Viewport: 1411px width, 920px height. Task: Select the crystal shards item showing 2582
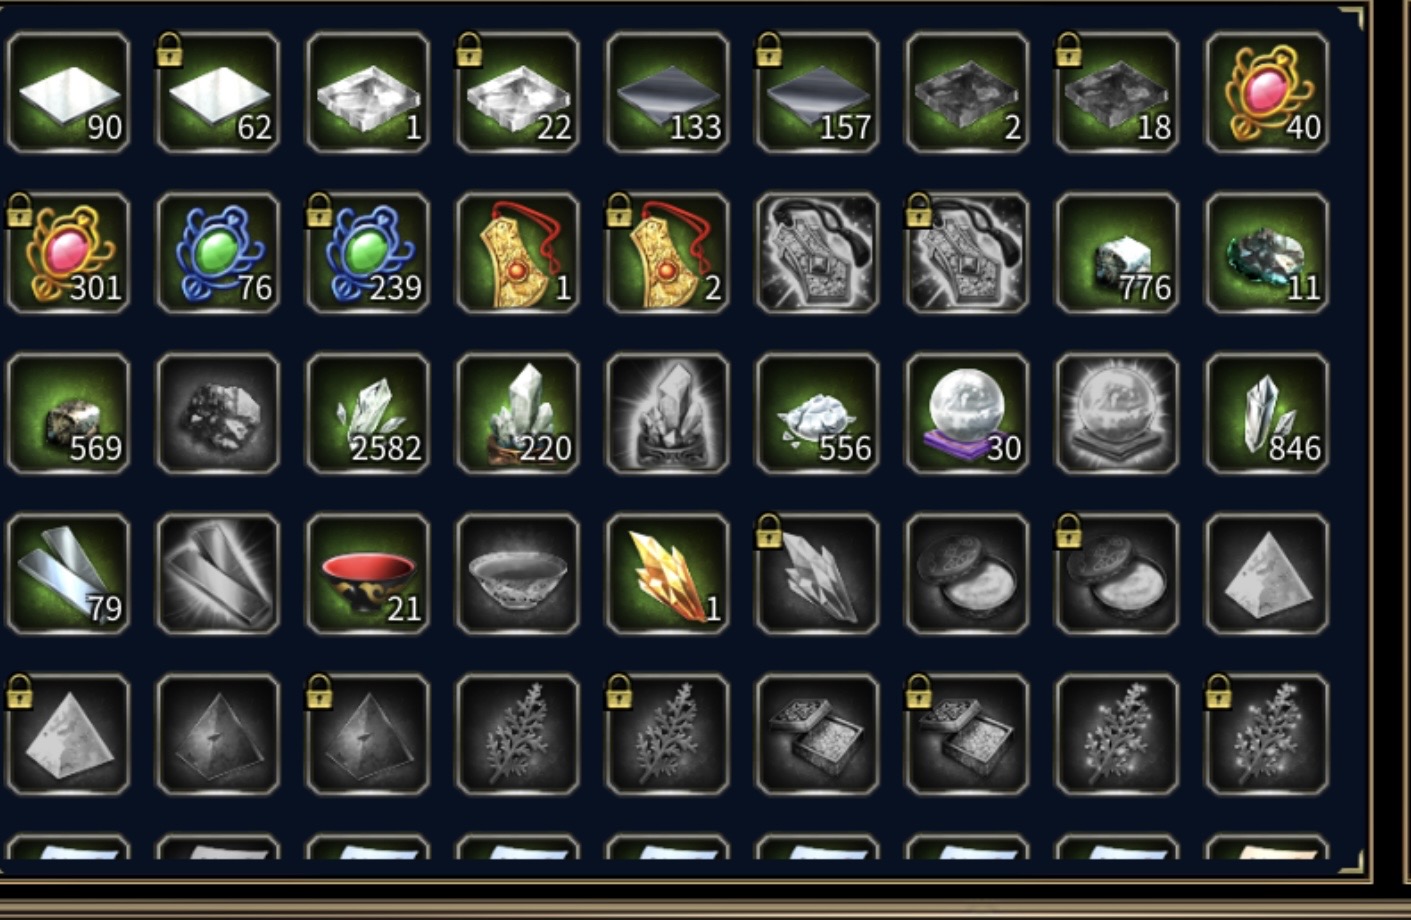click(x=368, y=413)
